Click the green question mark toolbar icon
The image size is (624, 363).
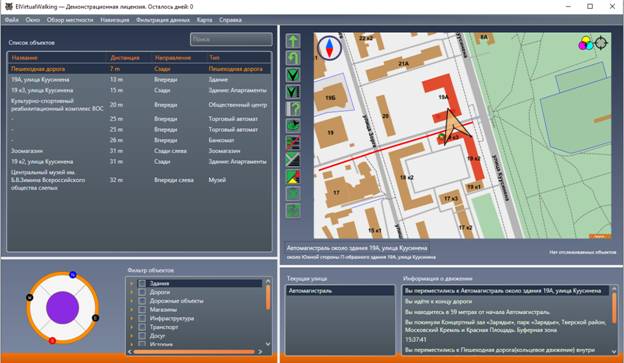(293, 109)
